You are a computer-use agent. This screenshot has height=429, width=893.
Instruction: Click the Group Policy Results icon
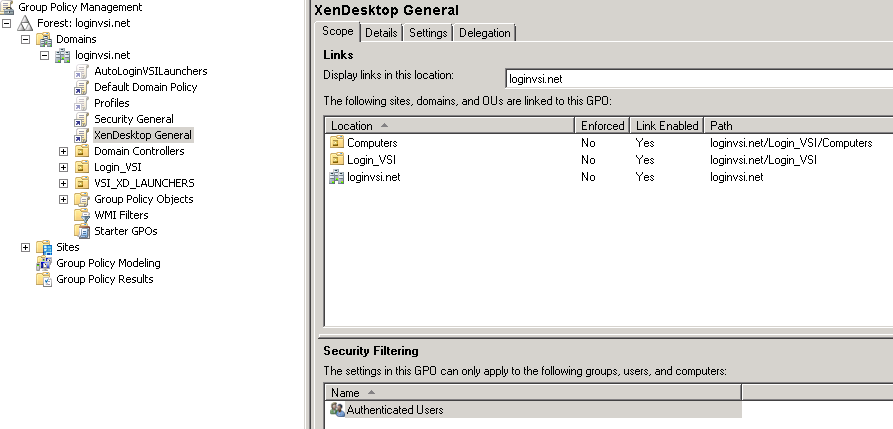tap(44, 279)
